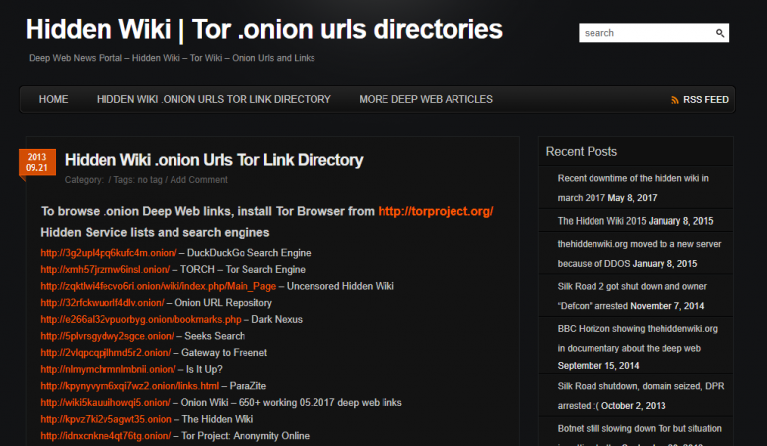Screen dimensions: 767x446
Task: Open recent post about March 2017 downtime
Action: point(633,185)
